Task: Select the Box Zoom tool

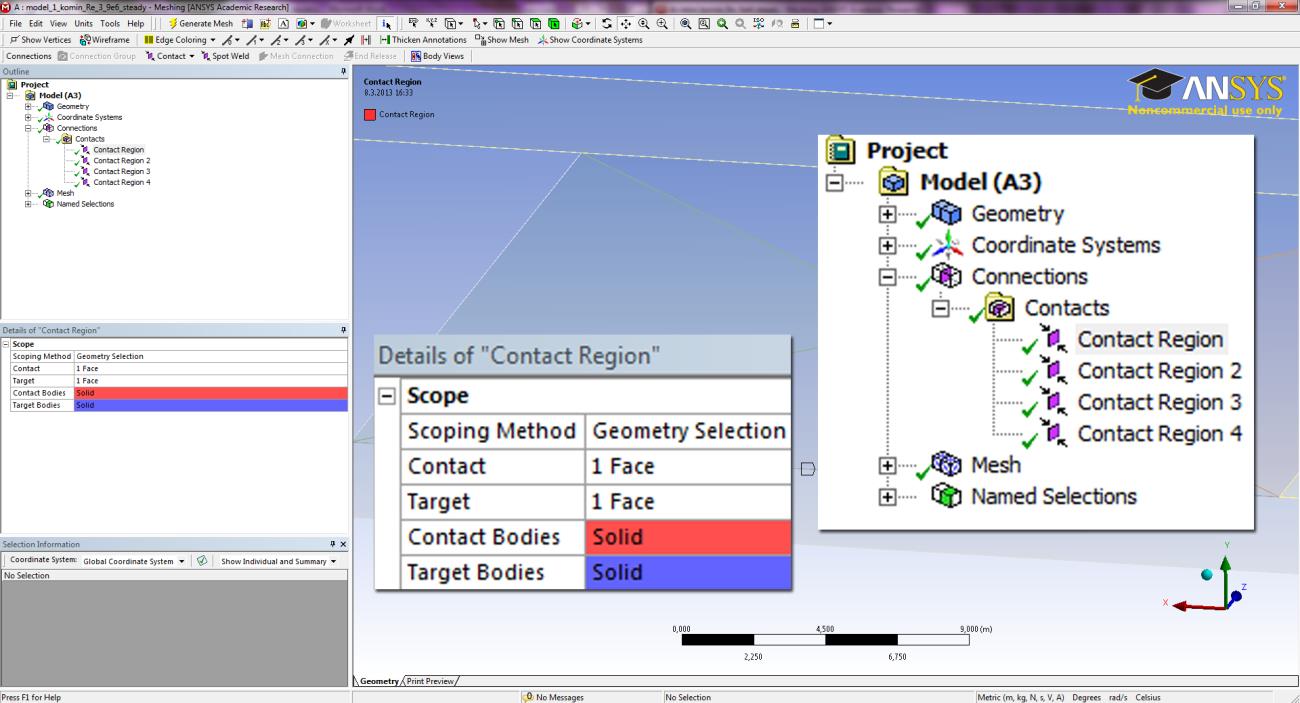Action: click(661, 23)
